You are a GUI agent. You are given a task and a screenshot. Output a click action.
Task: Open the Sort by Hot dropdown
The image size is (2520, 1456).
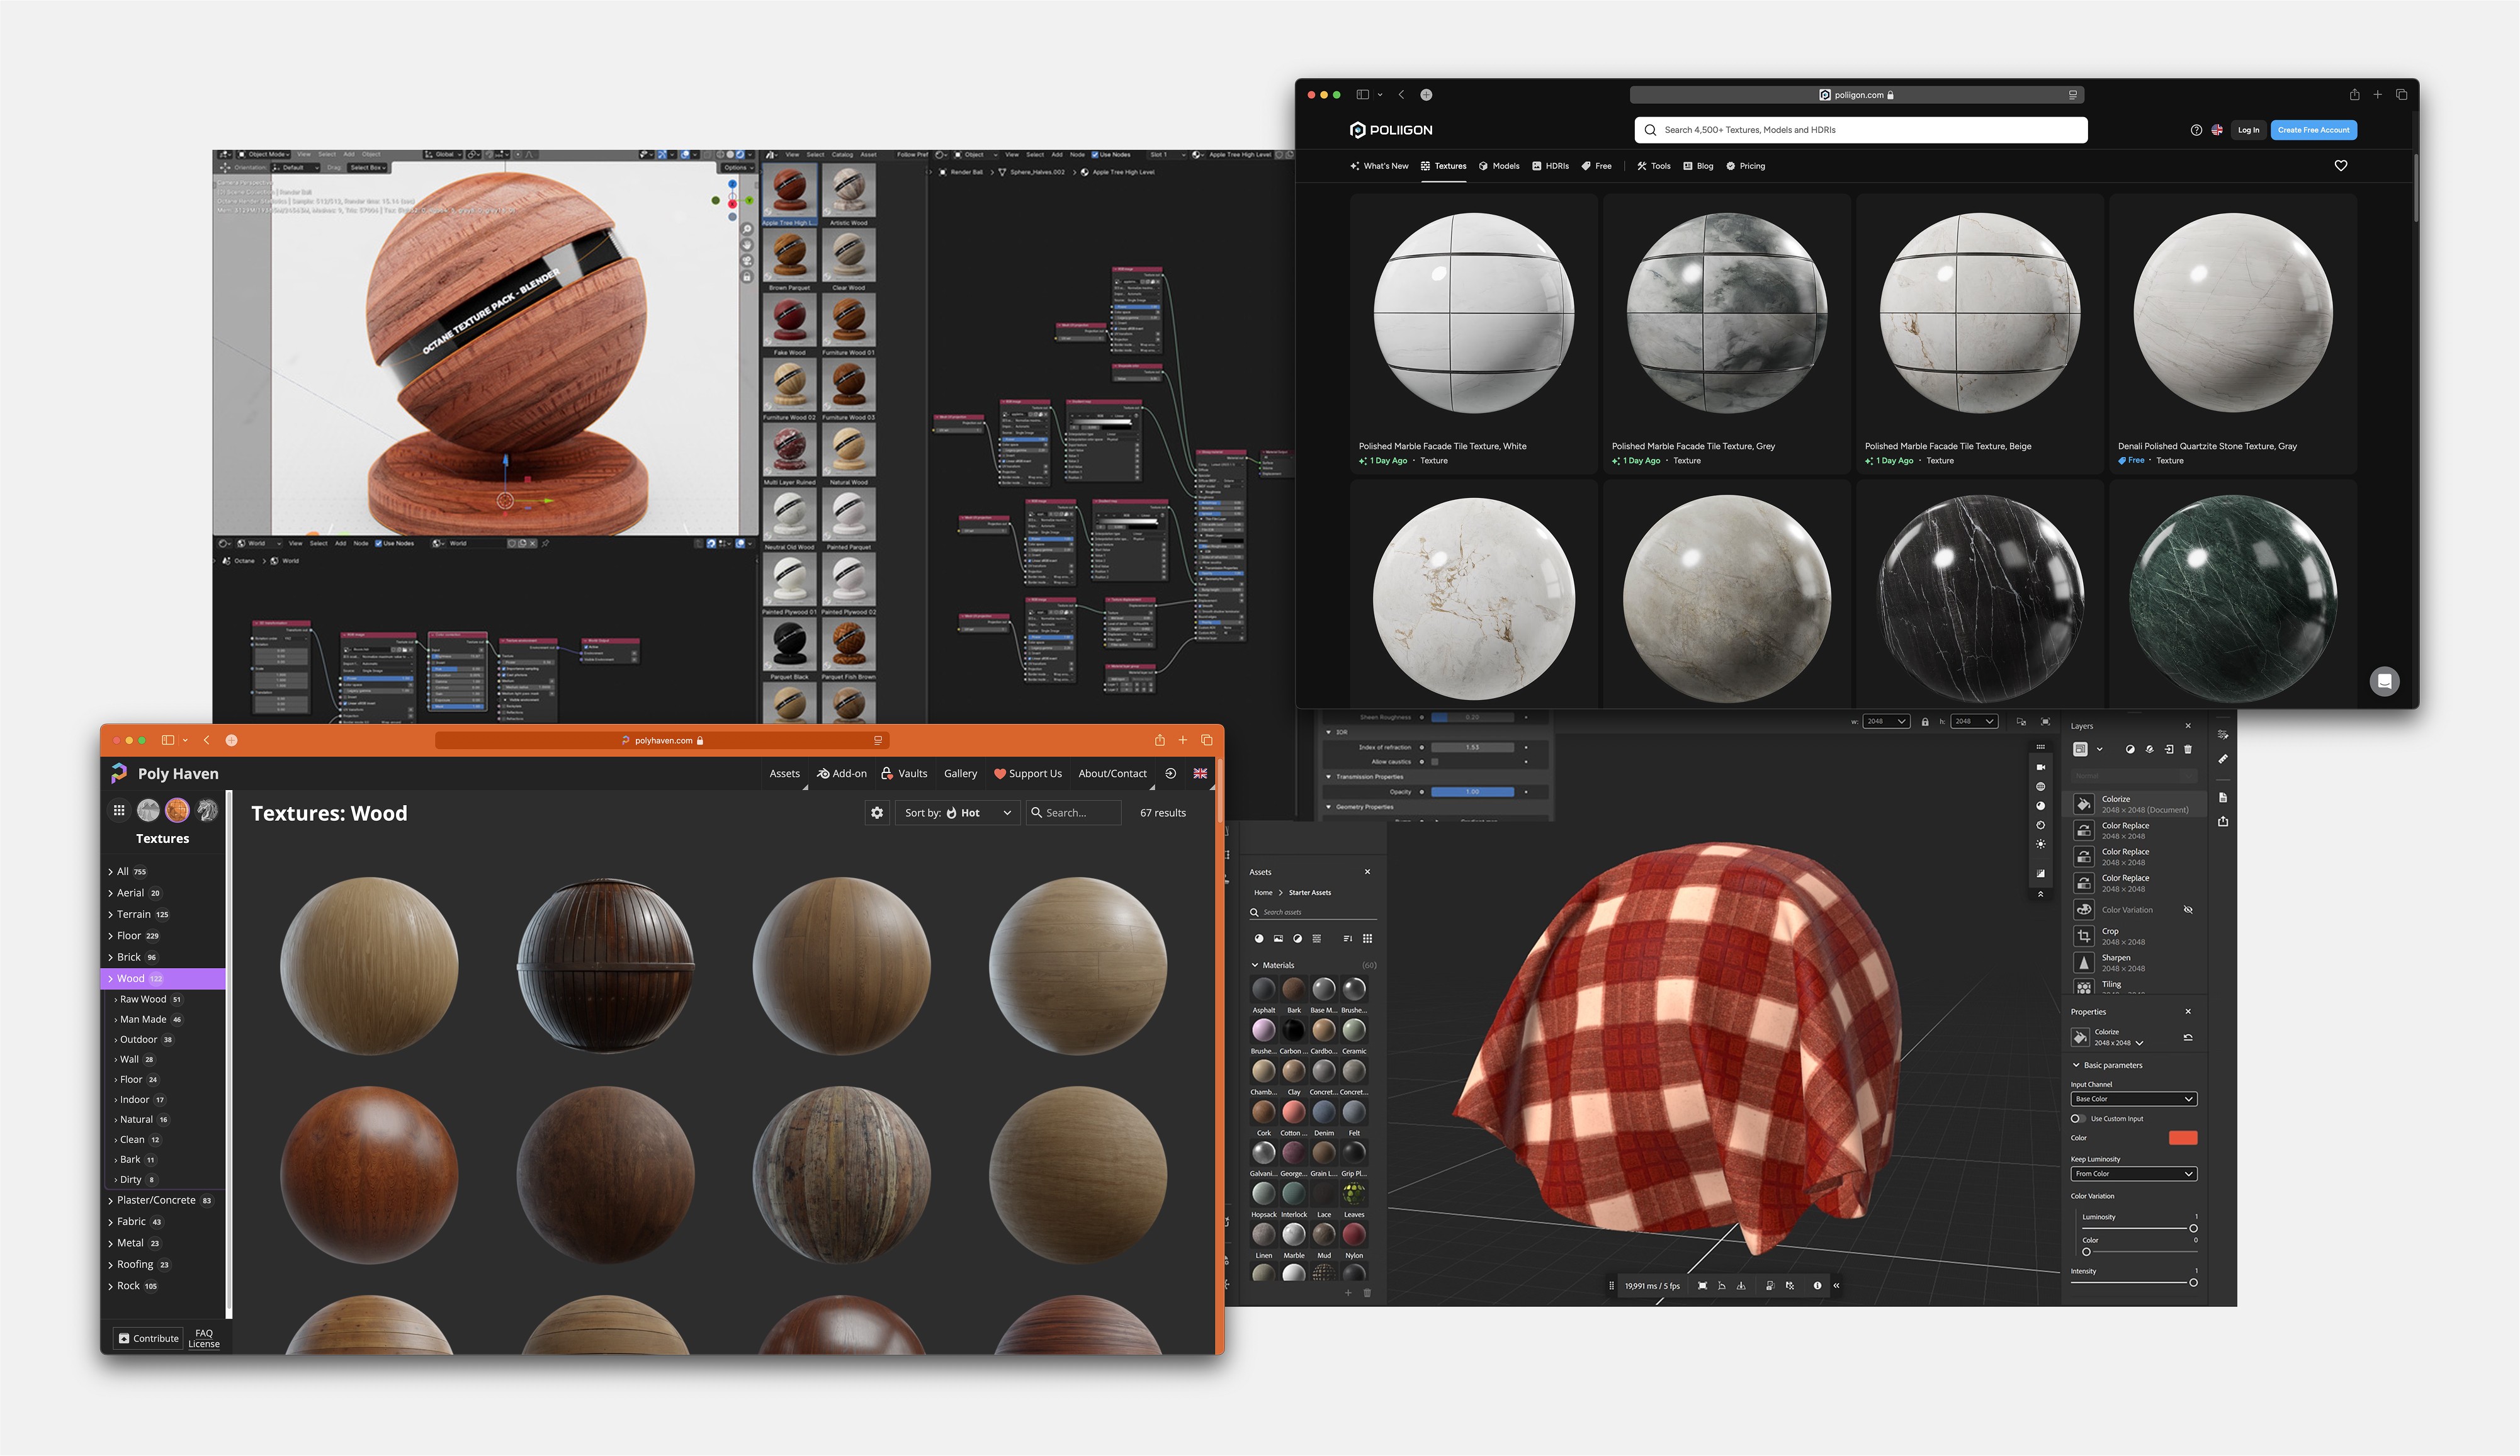(x=957, y=813)
